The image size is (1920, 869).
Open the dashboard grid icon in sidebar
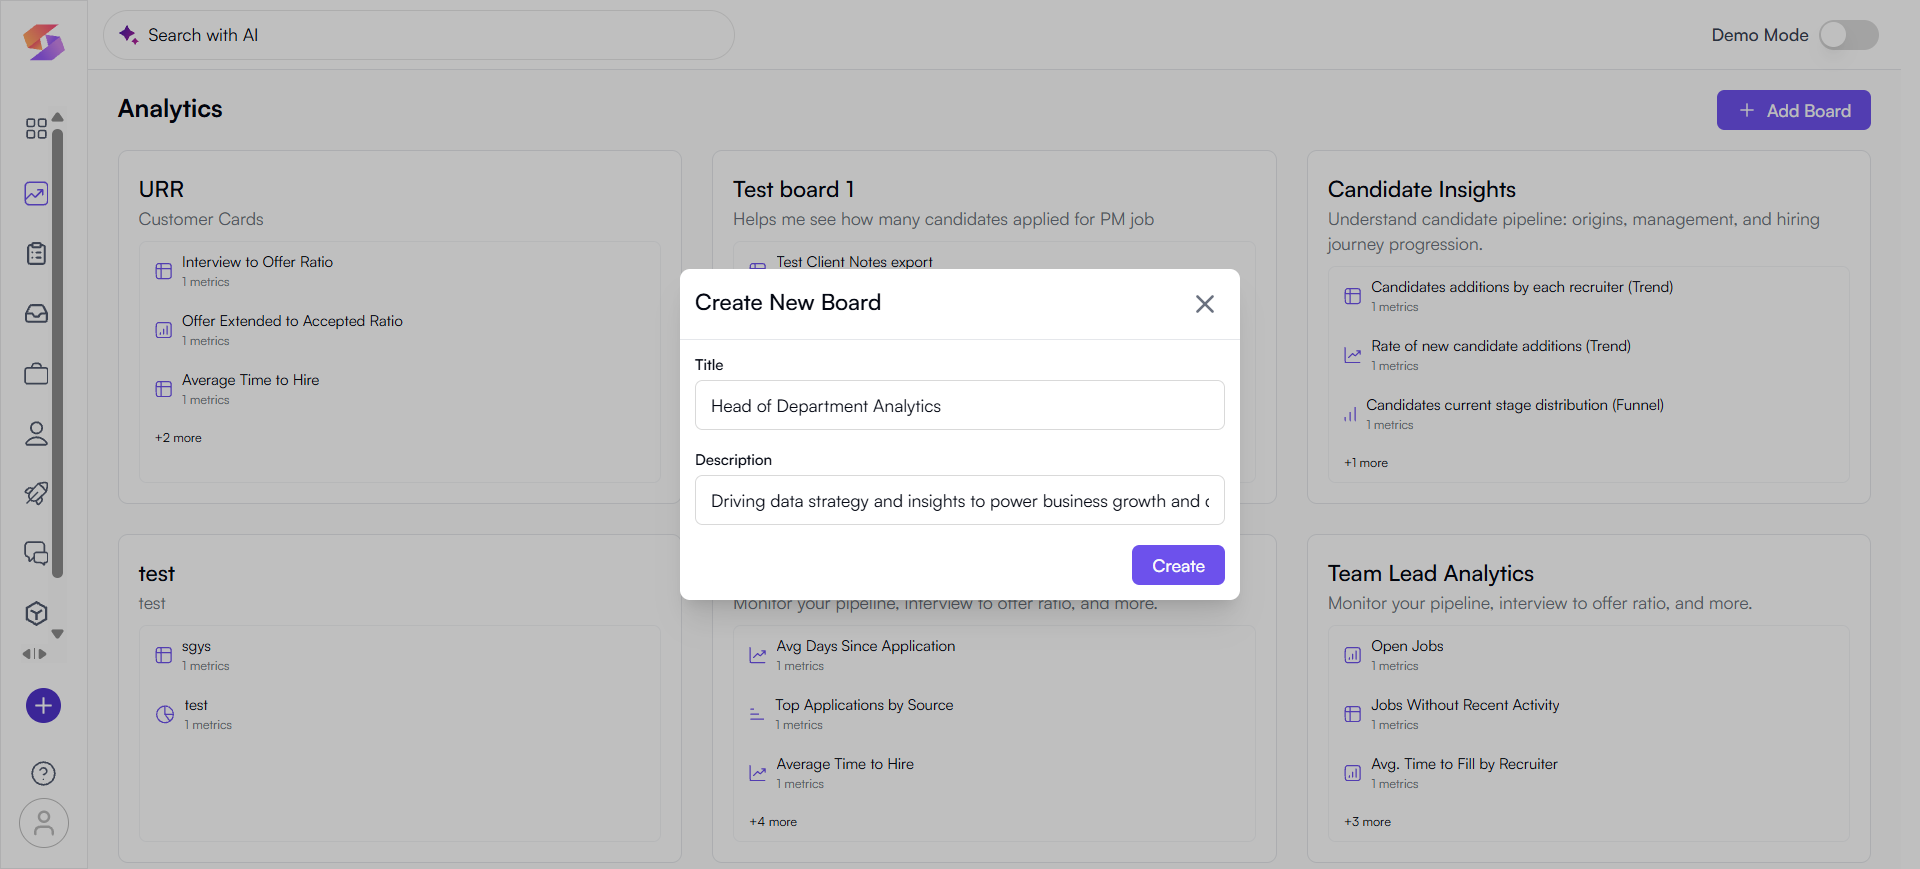[x=36, y=129]
